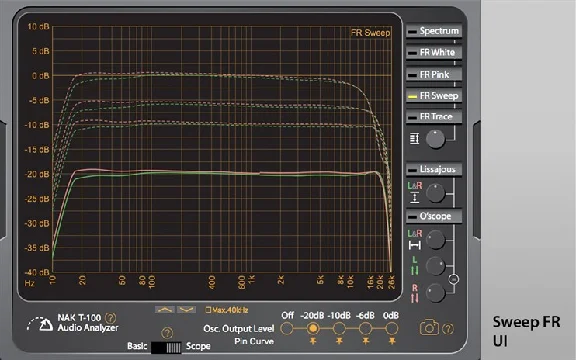Switch to Spectrum mode
The image size is (576, 360).
coord(434,31)
